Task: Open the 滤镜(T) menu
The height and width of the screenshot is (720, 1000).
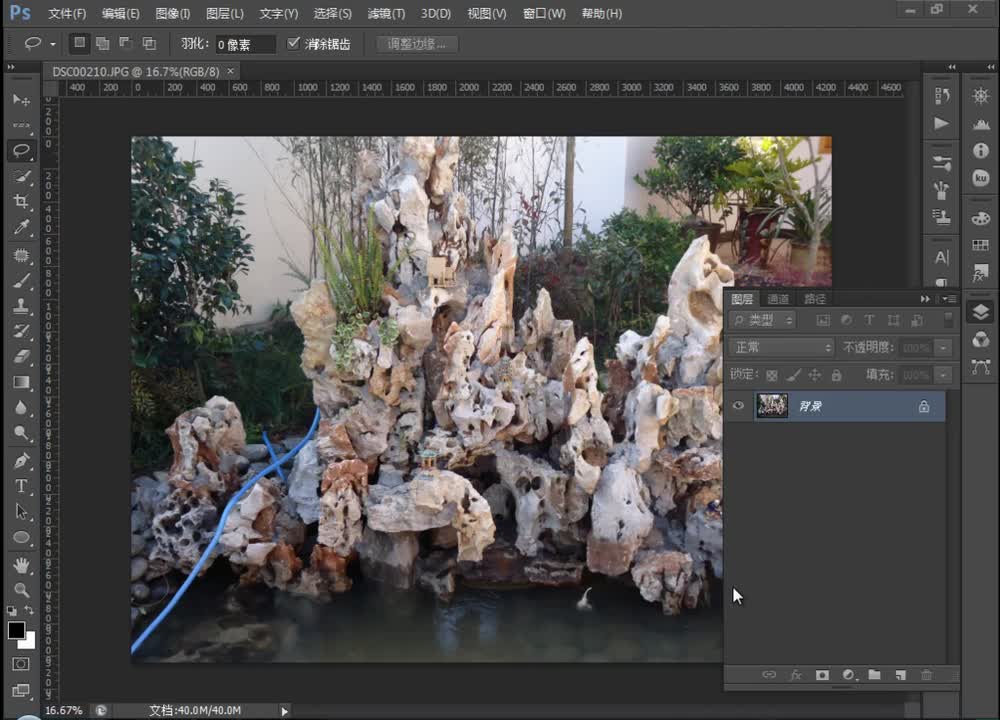Action: 386,14
